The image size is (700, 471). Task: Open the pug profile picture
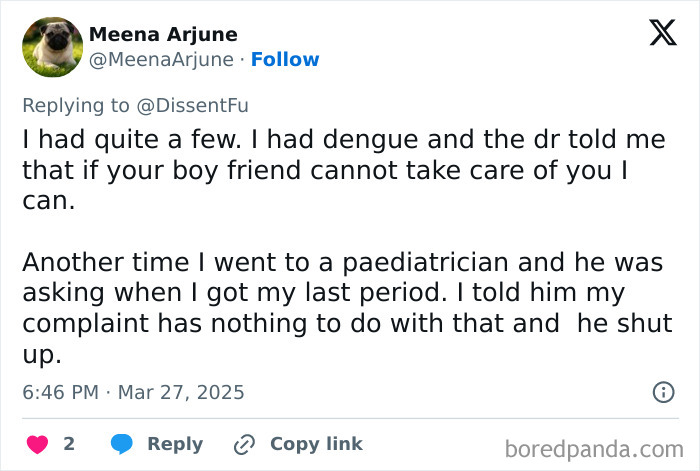click(51, 47)
